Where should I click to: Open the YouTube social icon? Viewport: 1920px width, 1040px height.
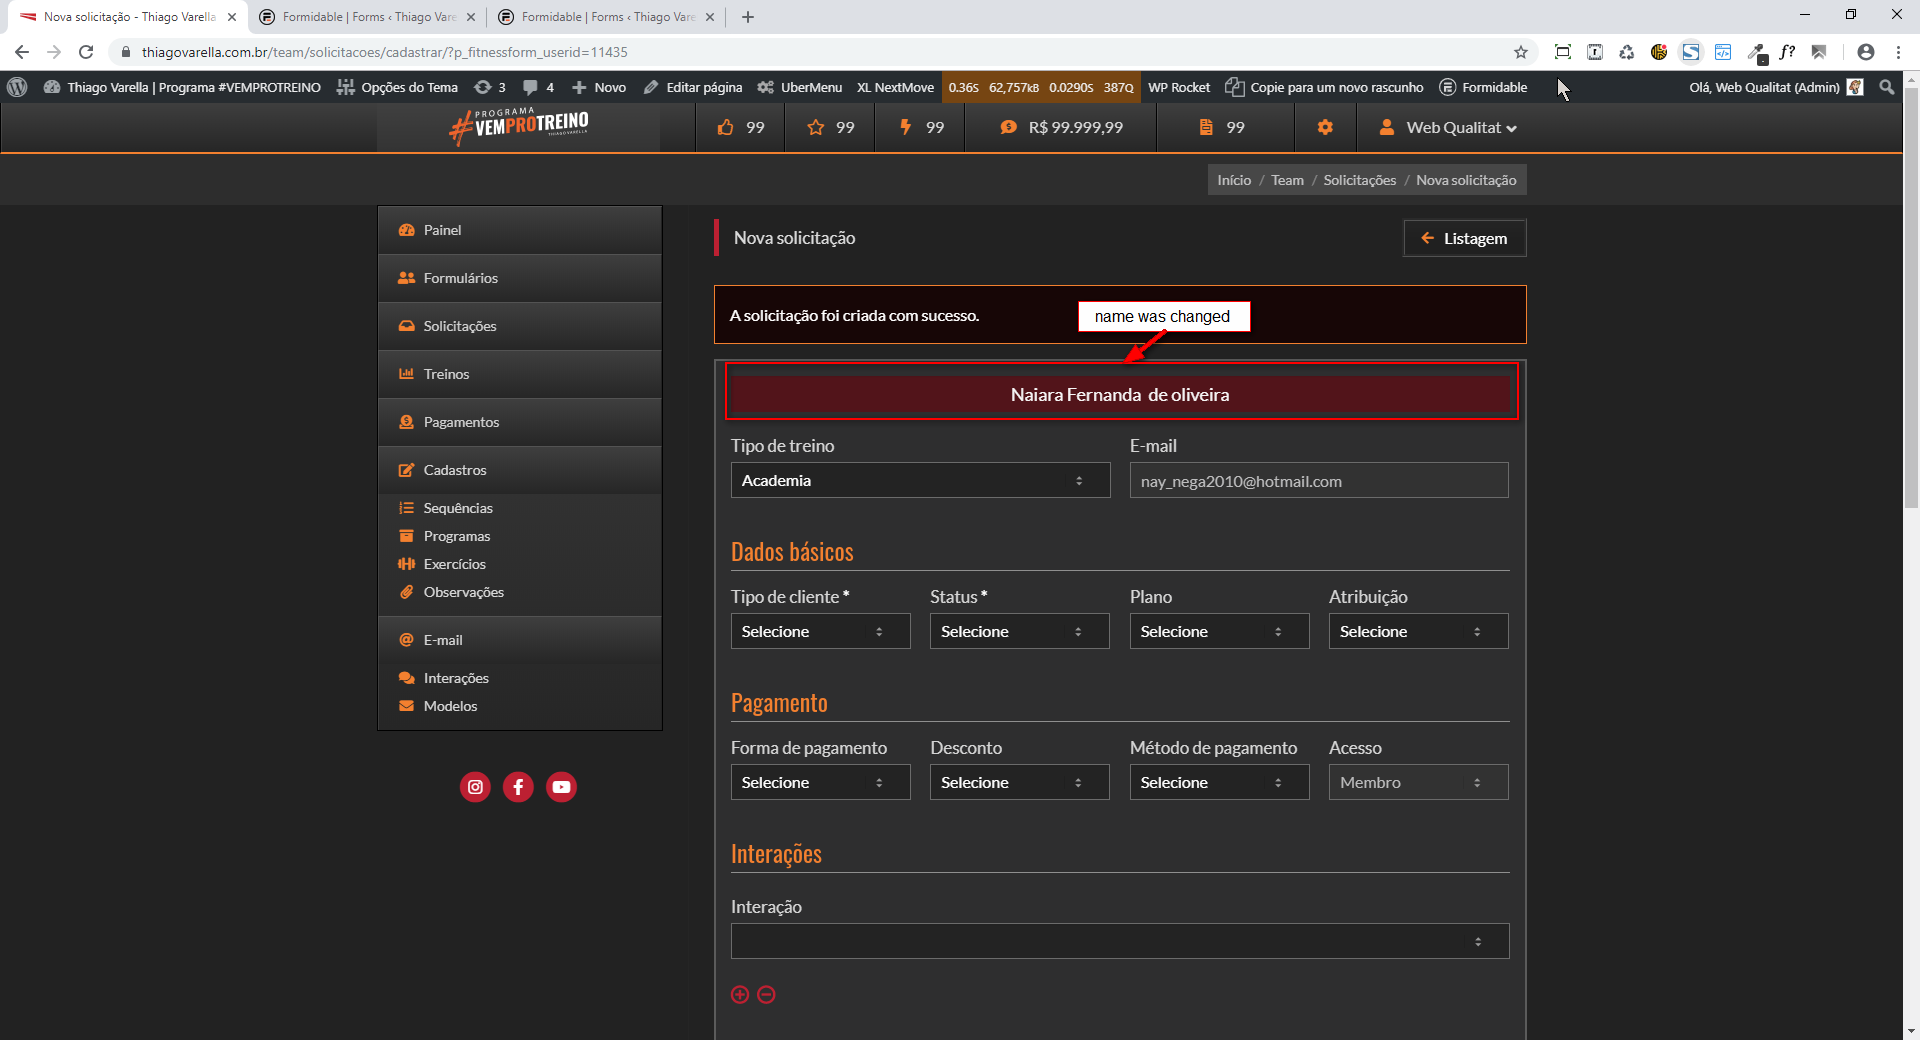point(561,787)
